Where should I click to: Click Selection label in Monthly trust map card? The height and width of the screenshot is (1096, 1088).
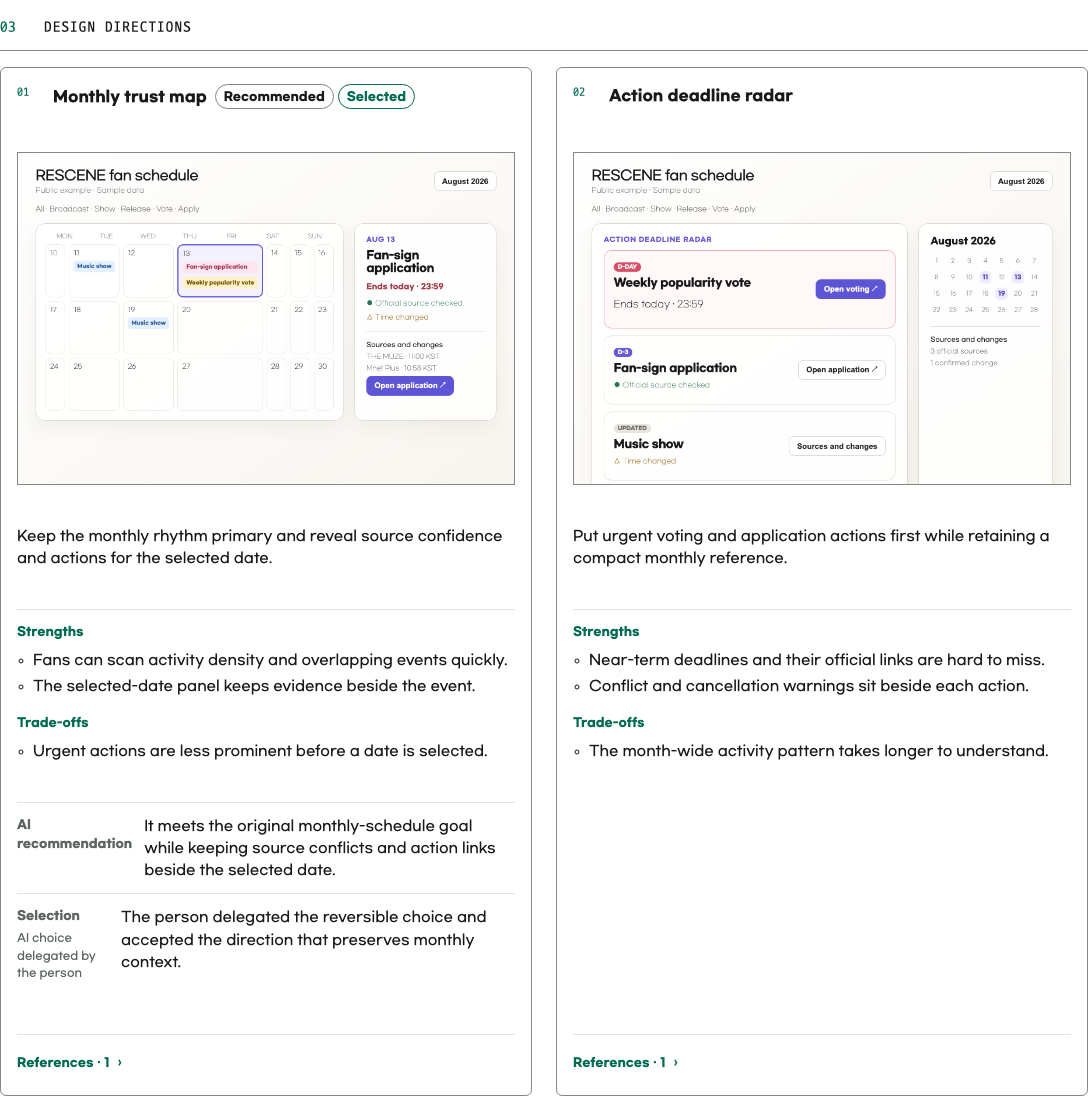tap(48, 916)
